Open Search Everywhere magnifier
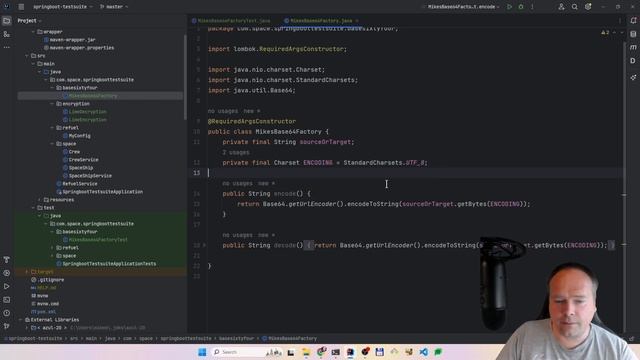The image size is (640, 360). (575, 7)
